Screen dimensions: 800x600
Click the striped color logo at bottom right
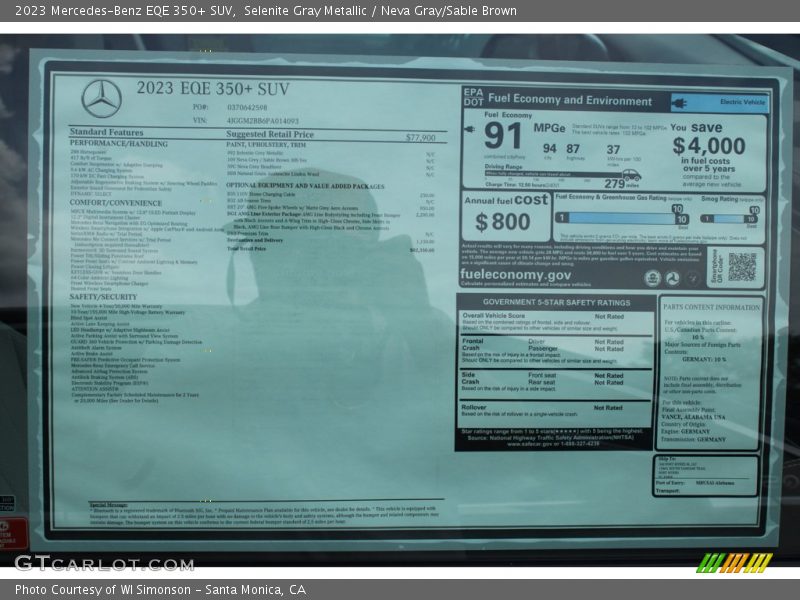735,563
